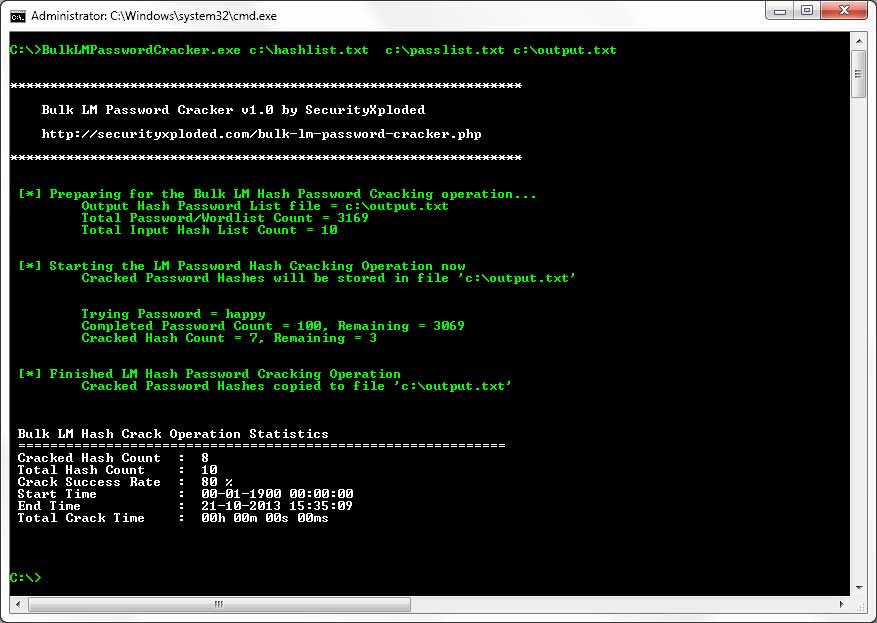Click the horizontal scrollbar left arrow
The height and width of the screenshot is (623, 877).
coord(17,605)
